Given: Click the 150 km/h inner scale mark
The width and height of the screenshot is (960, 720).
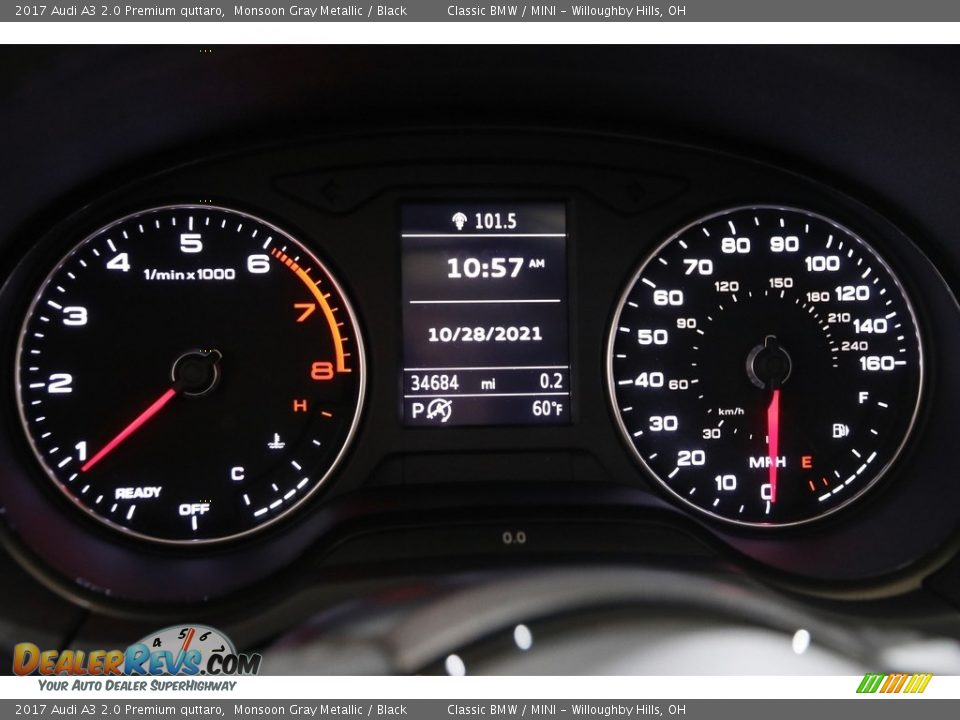Looking at the screenshot, I should [x=781, y=282].
